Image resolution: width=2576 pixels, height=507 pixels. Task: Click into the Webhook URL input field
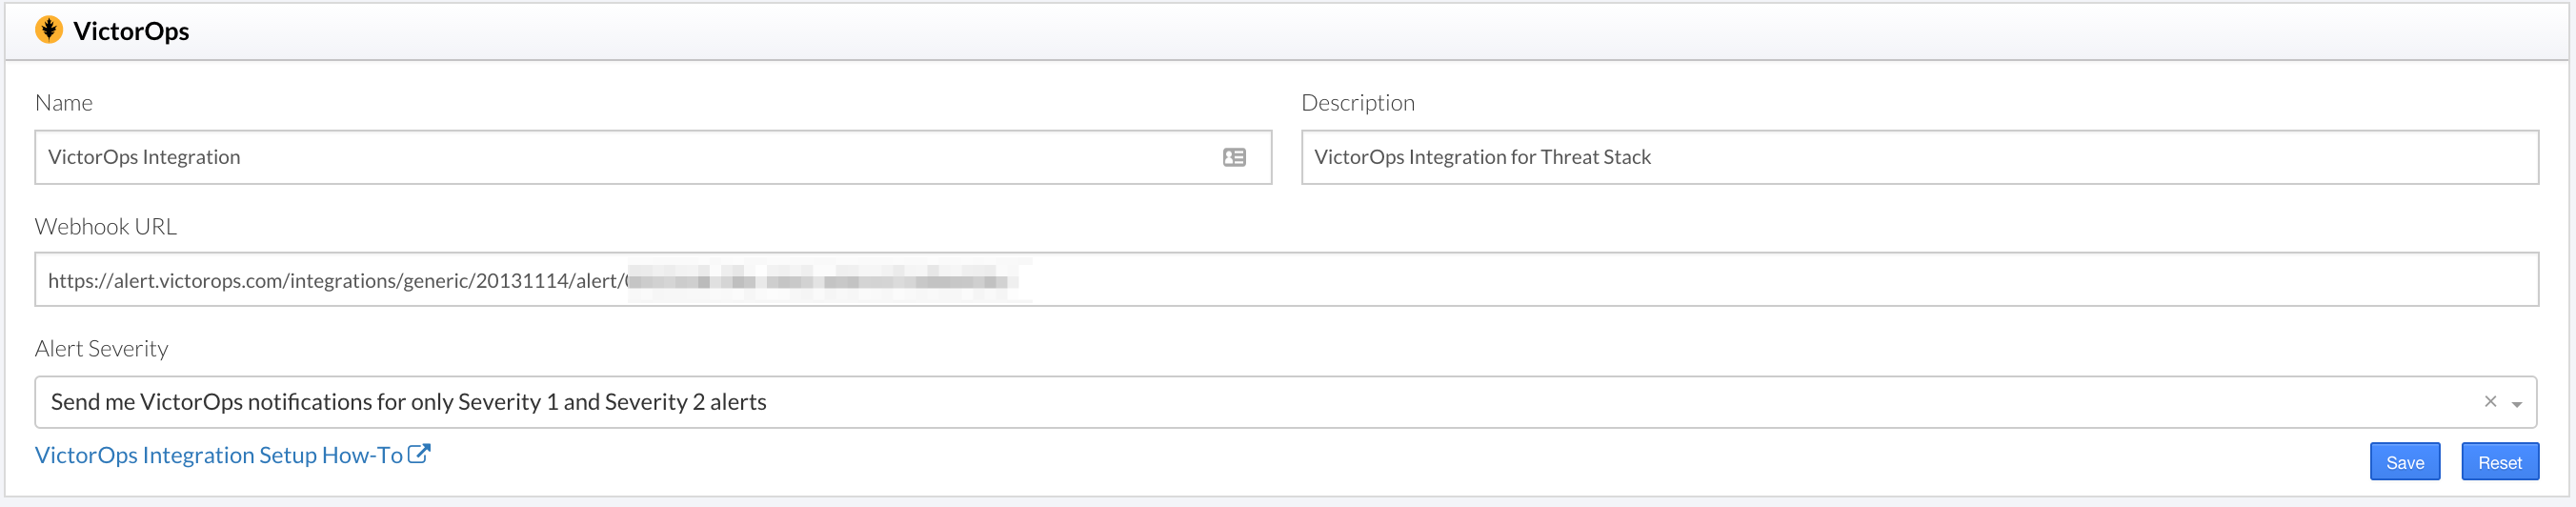pos(1286,280)
